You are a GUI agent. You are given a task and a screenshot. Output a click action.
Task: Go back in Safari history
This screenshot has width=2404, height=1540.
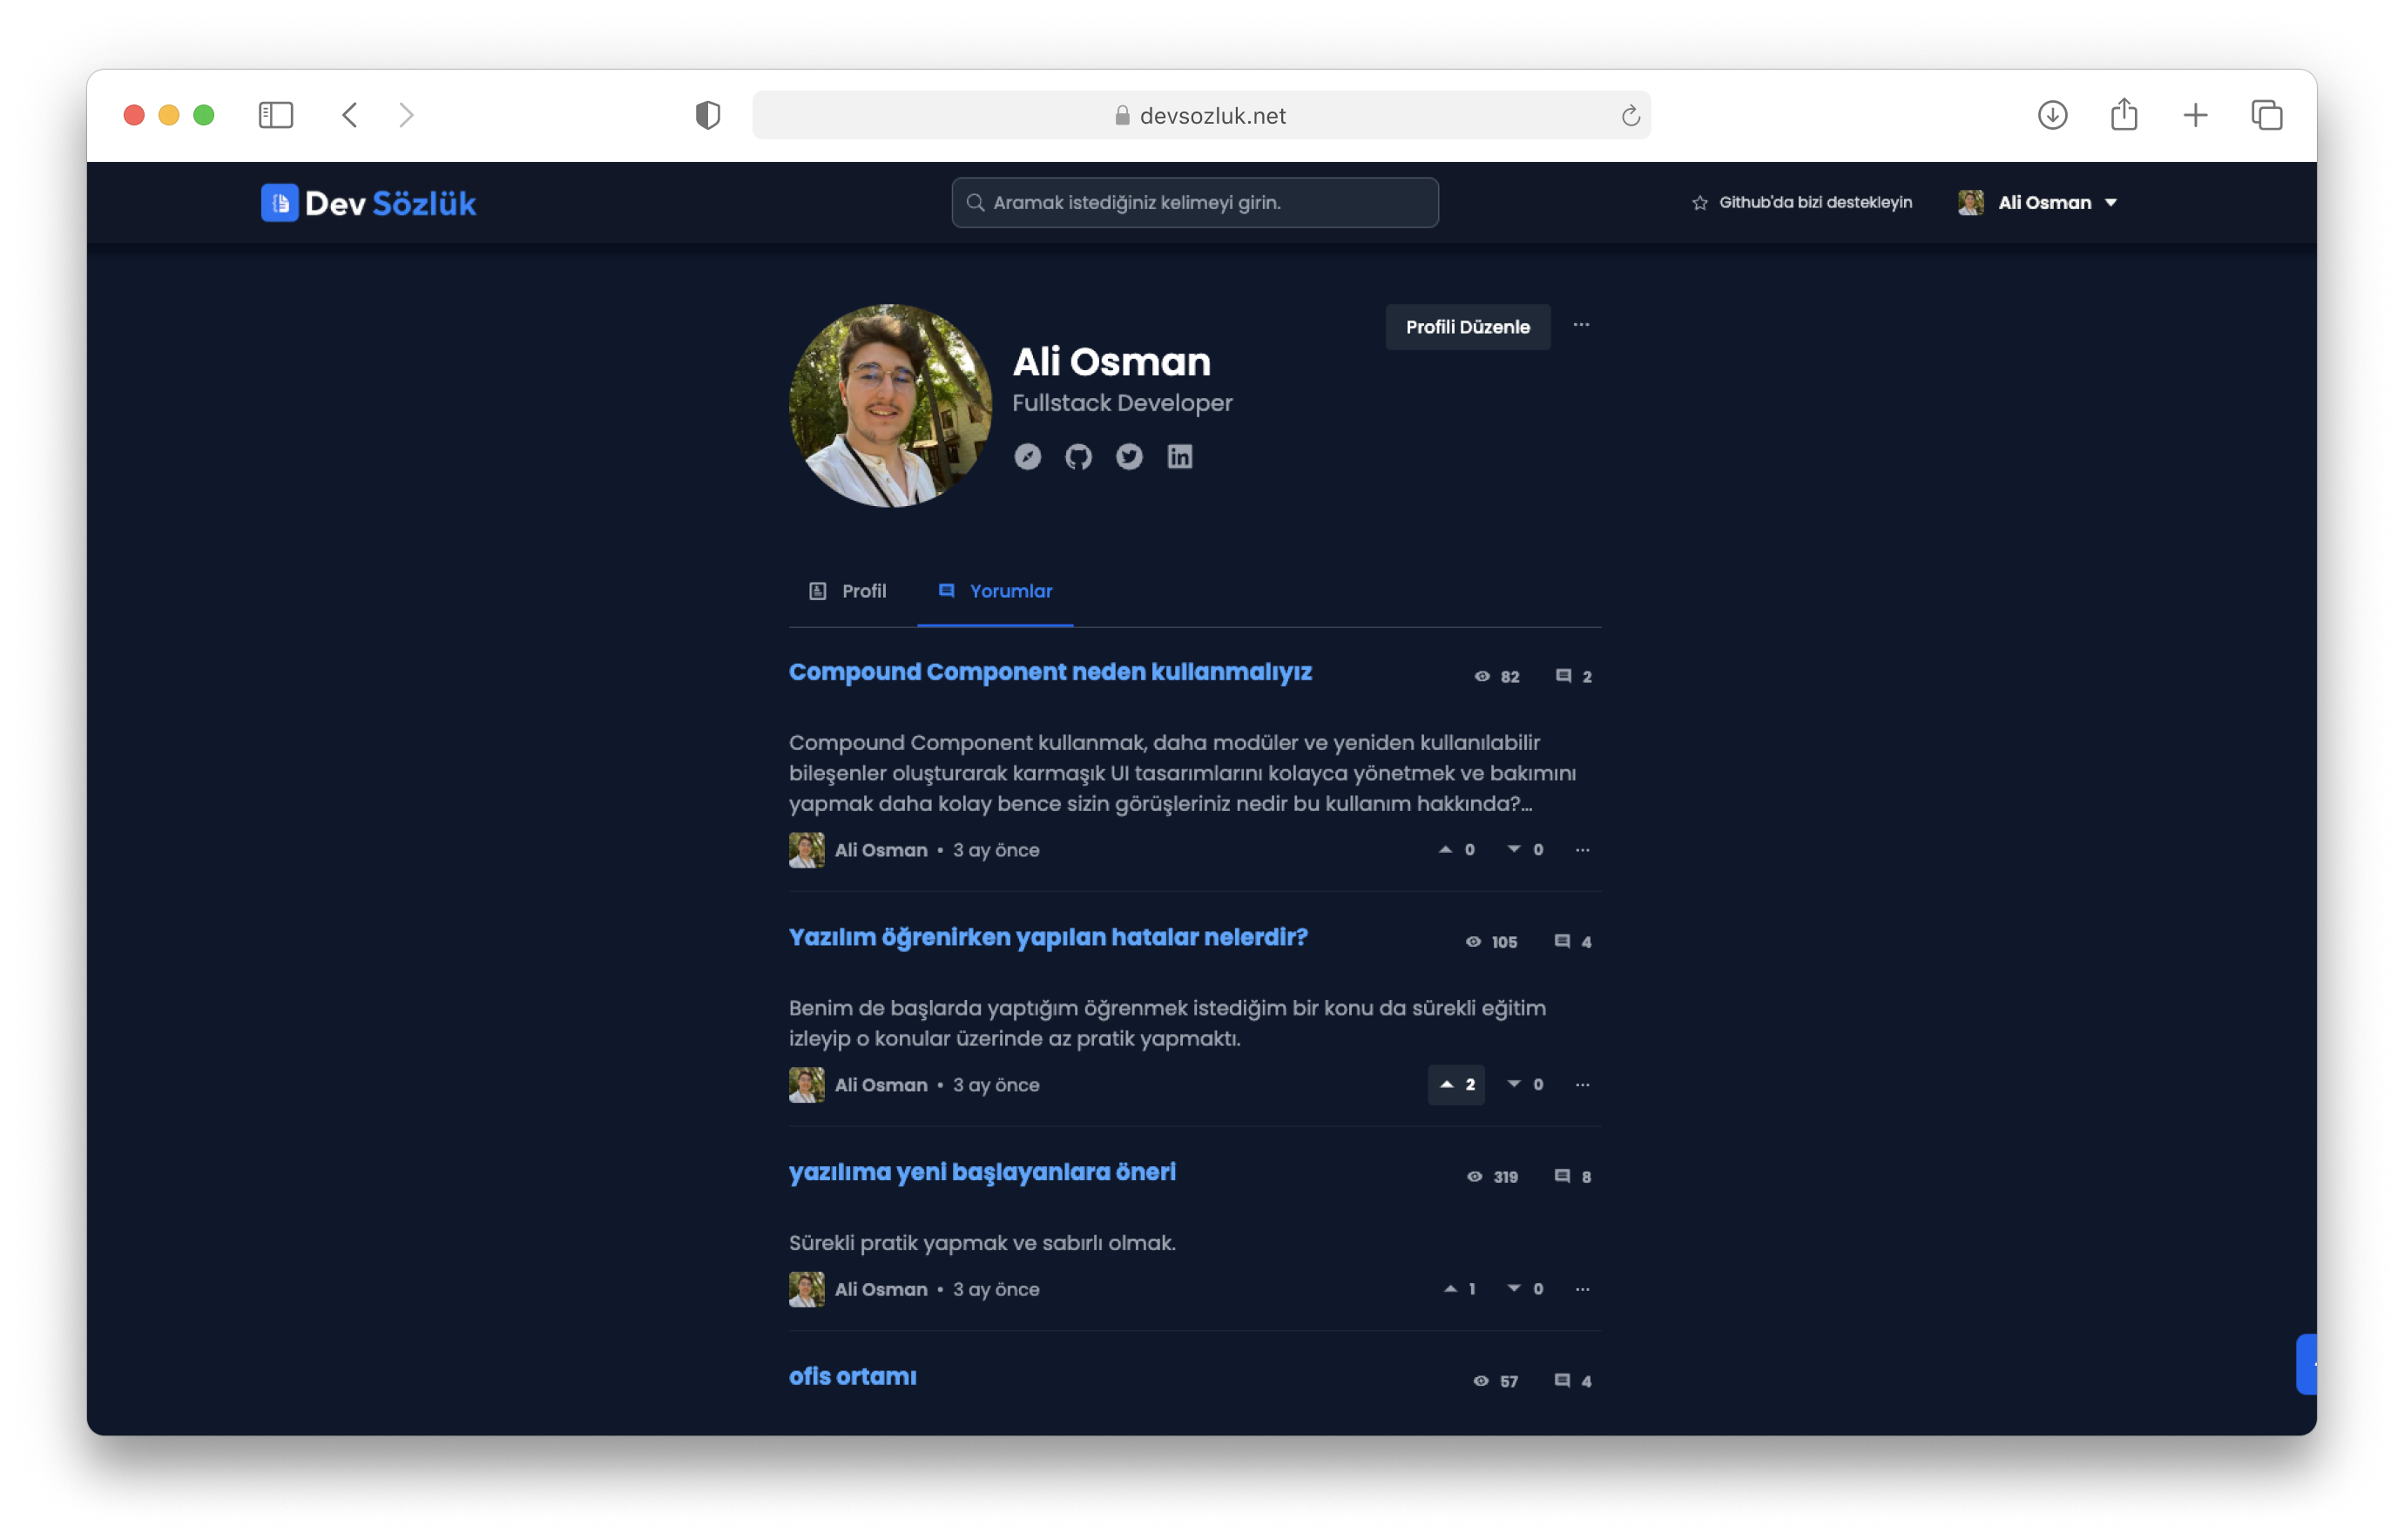point(349,115)
